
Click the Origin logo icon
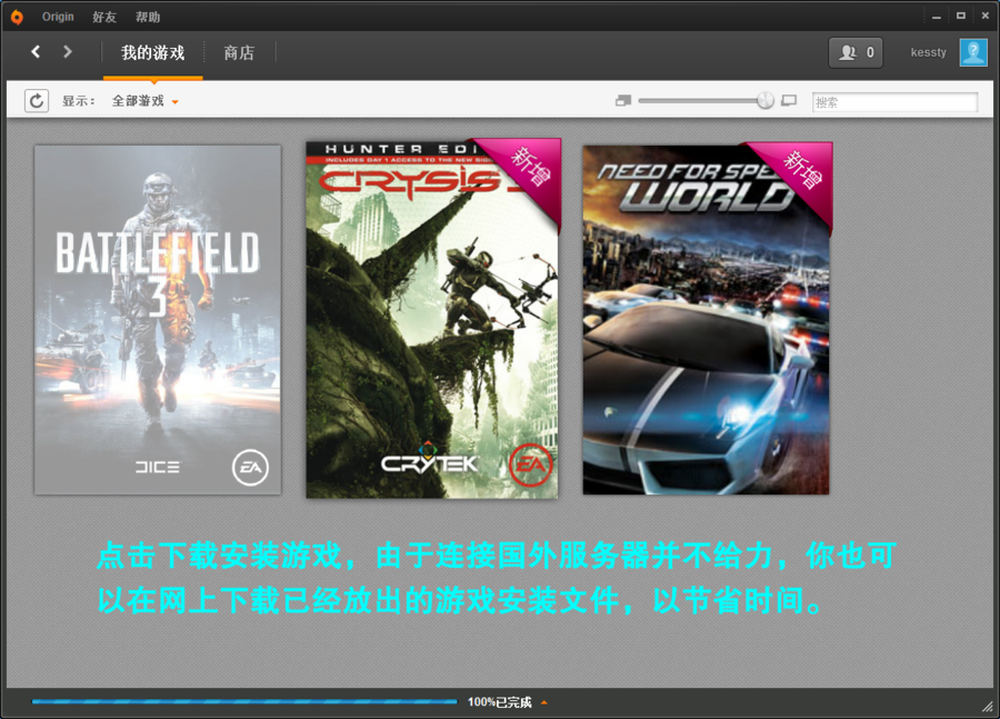point(17,17)
